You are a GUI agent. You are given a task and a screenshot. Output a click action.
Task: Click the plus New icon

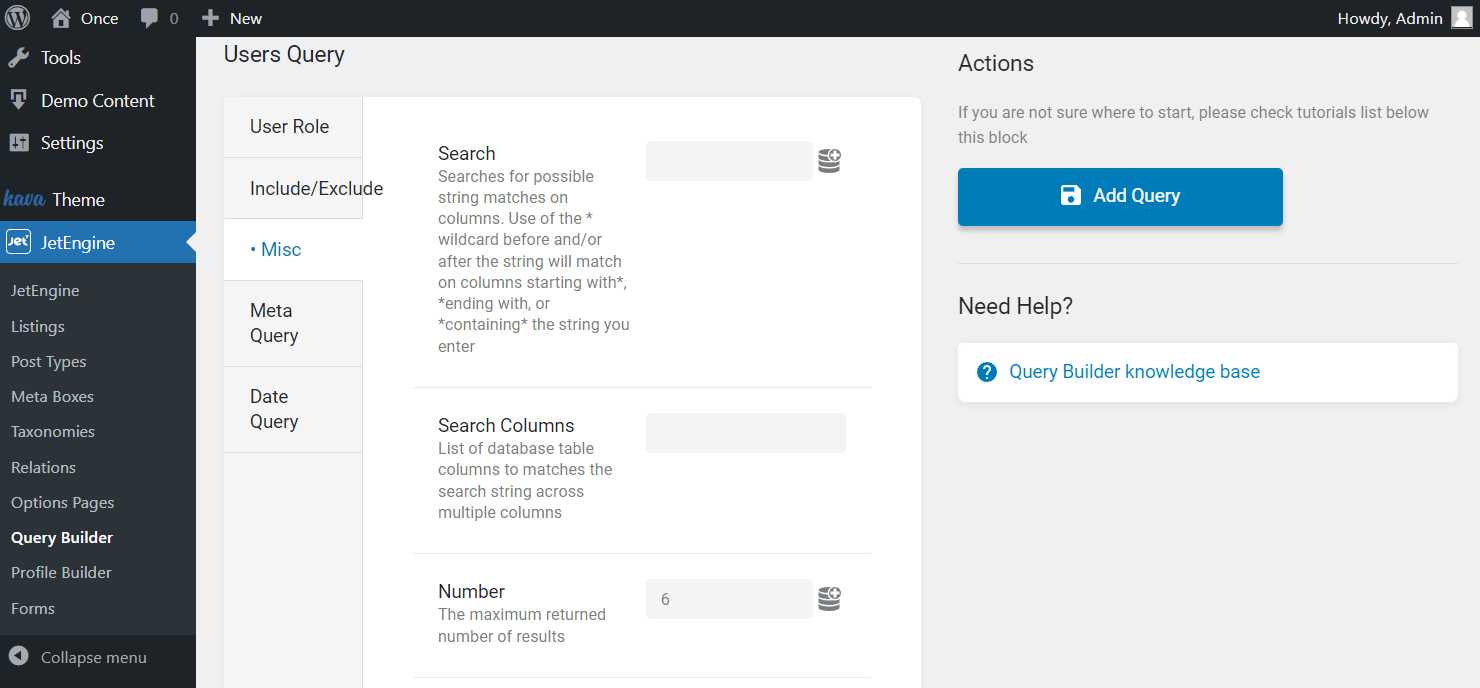[x=209, y=18]
